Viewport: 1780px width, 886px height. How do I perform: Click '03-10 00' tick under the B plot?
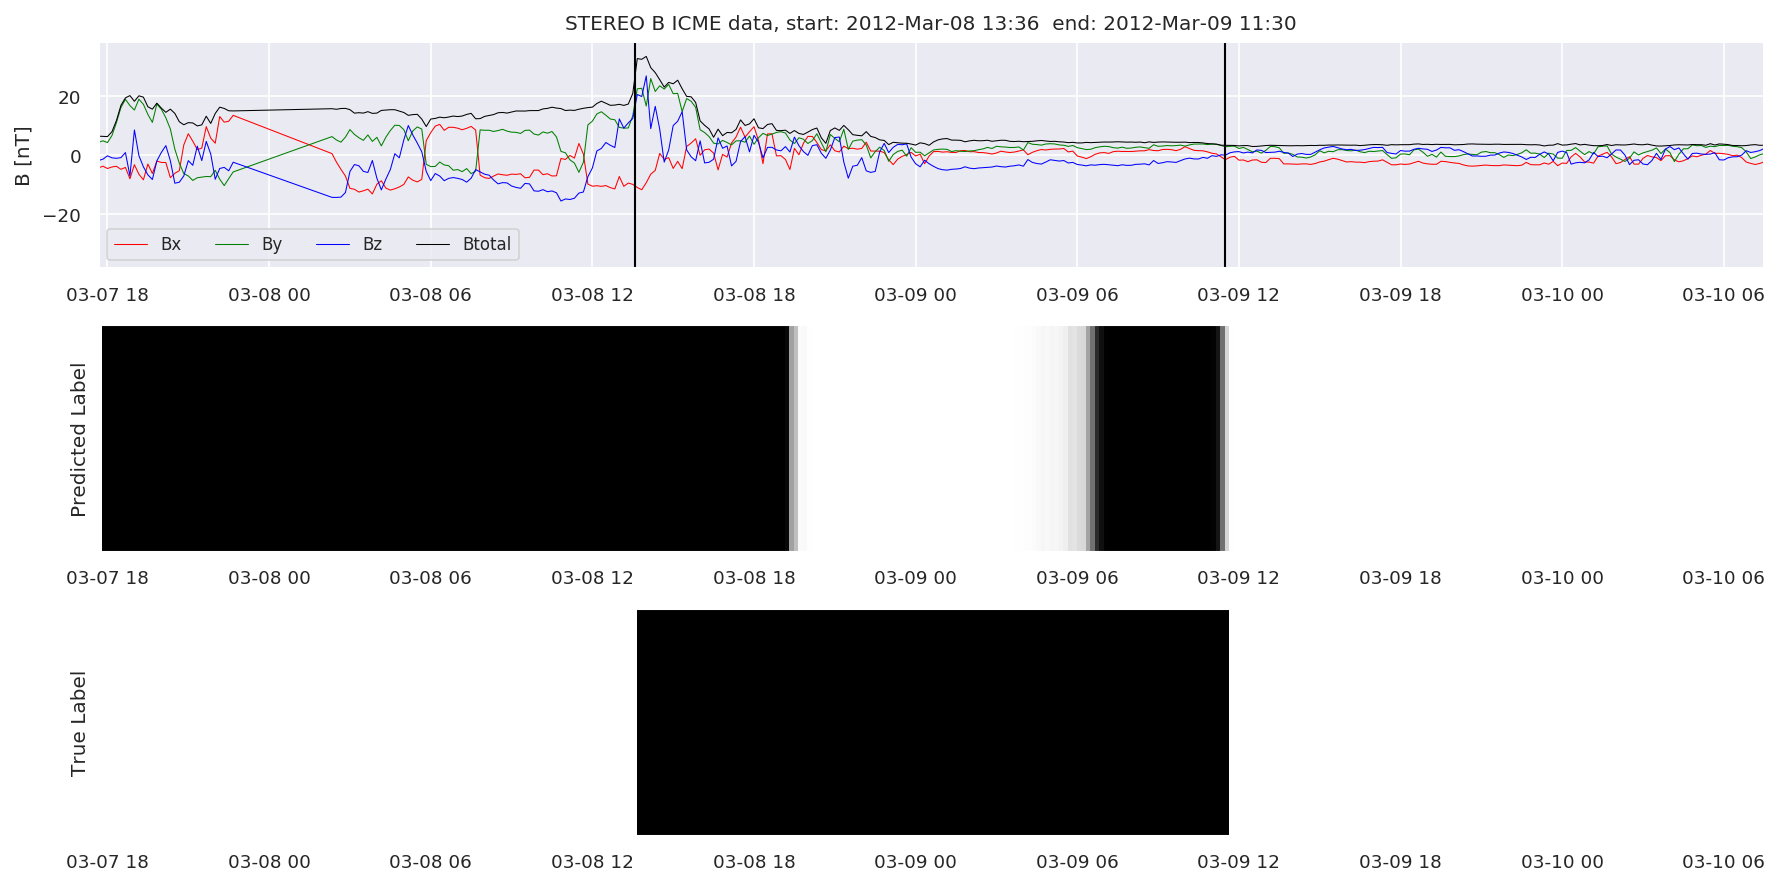1562,295
